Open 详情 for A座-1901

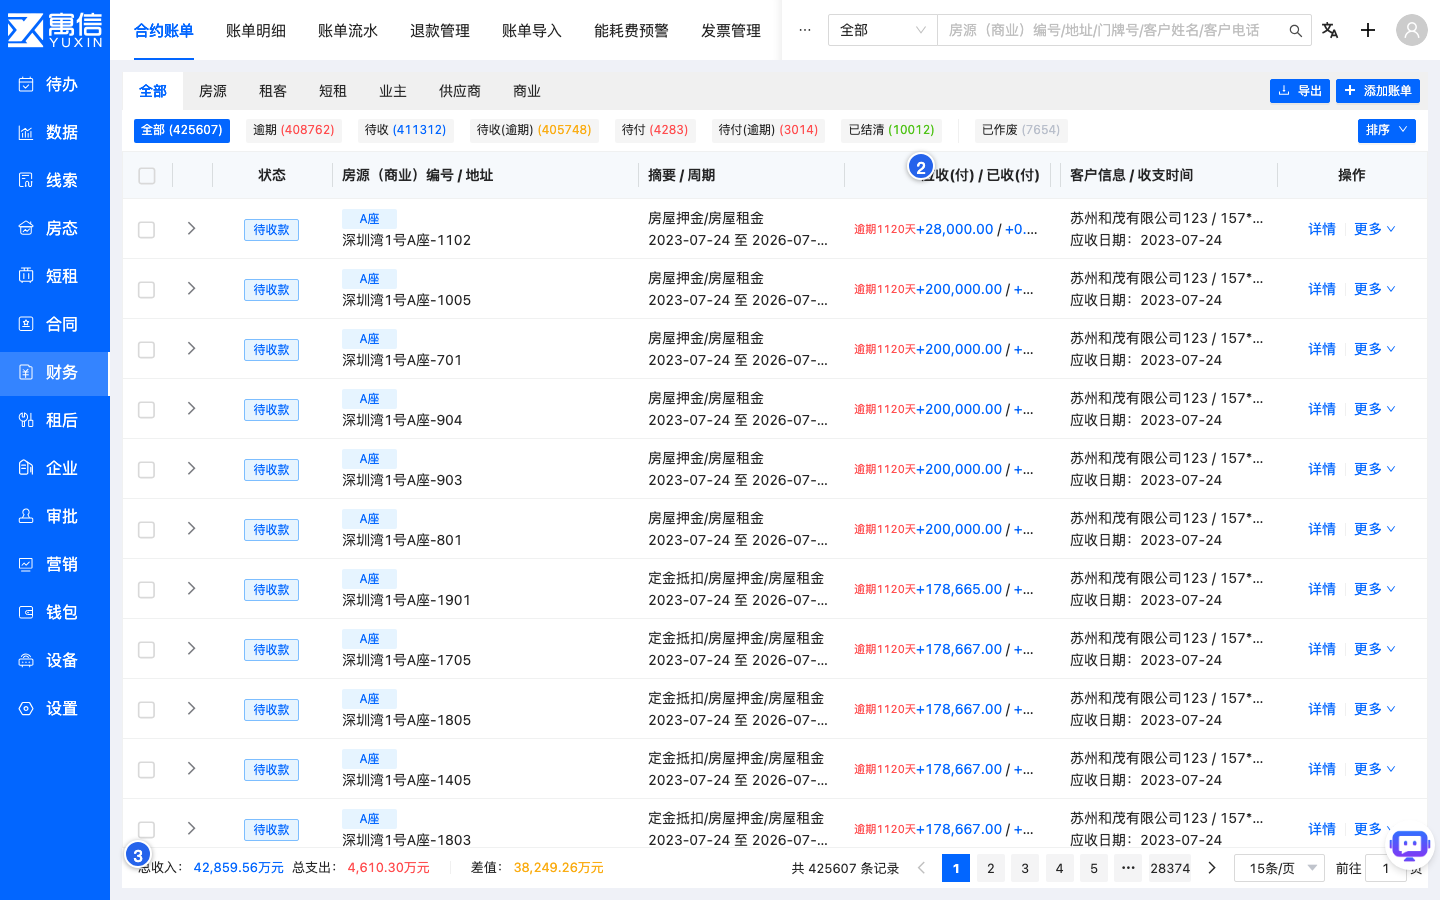coord(1322,589)
